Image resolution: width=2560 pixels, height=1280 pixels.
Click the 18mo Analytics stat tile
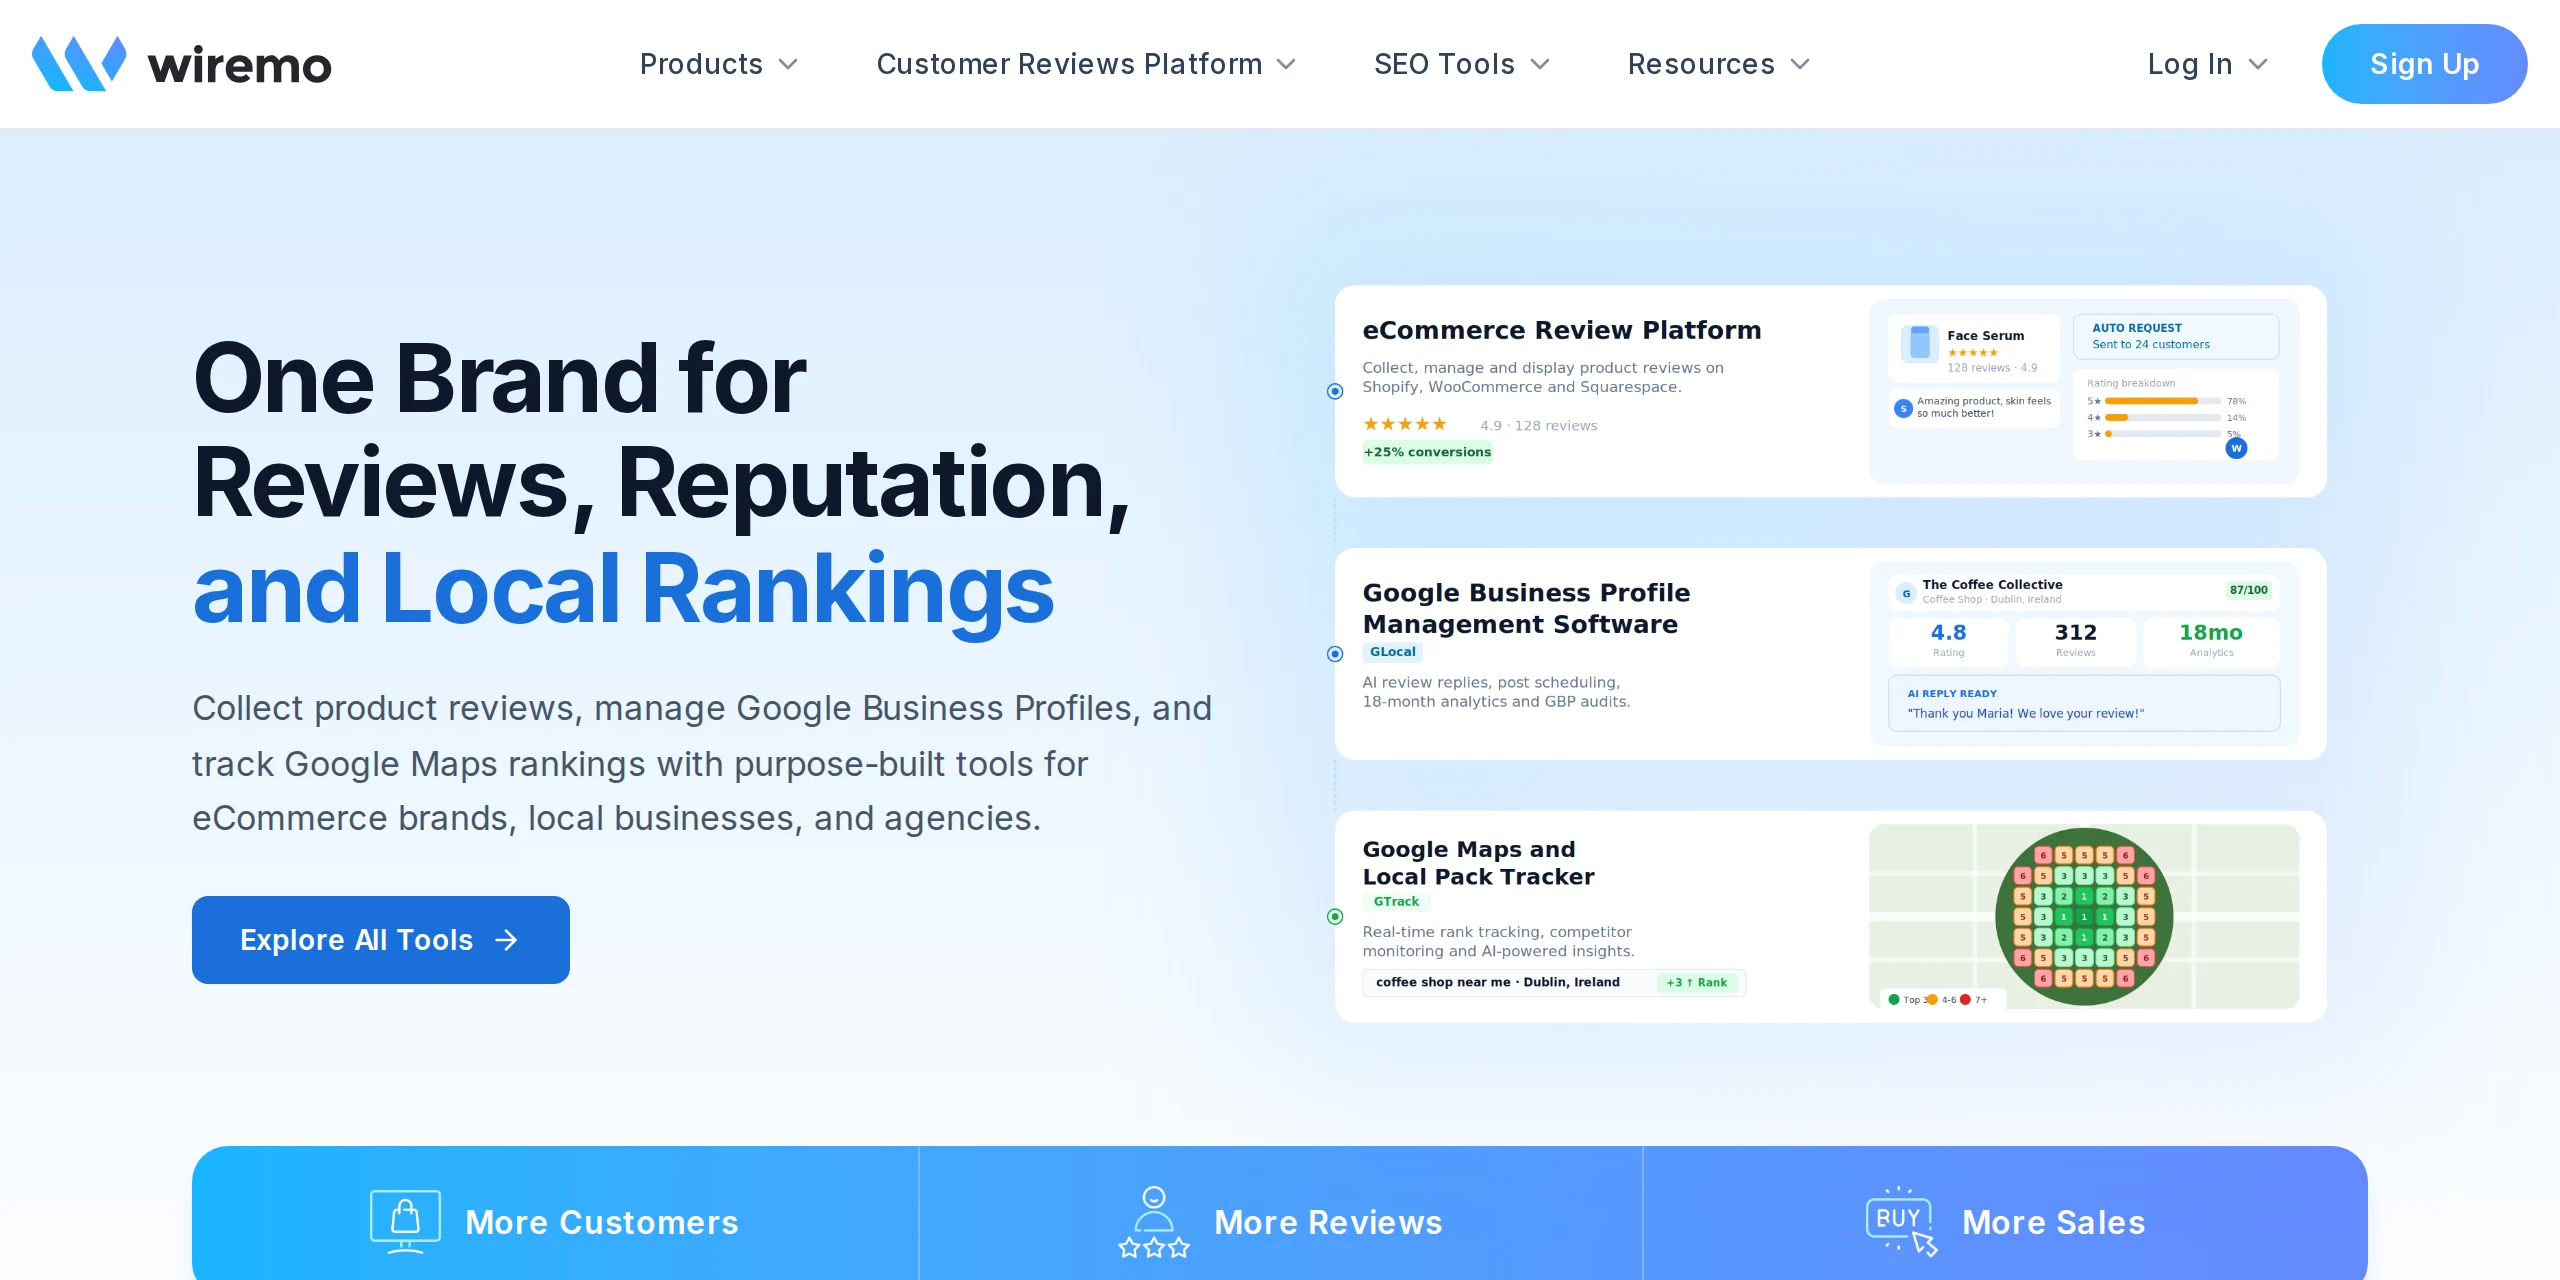pyautogui.click(x=2210, y=641)
